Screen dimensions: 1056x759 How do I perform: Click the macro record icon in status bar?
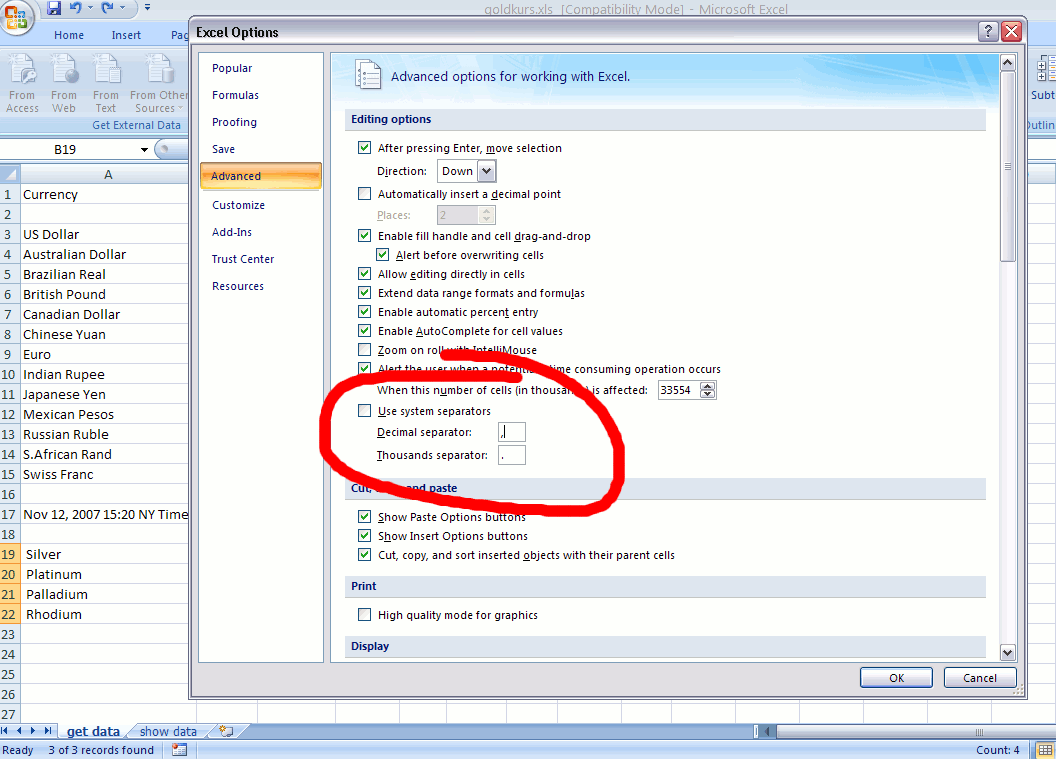[x=179, y=750]
